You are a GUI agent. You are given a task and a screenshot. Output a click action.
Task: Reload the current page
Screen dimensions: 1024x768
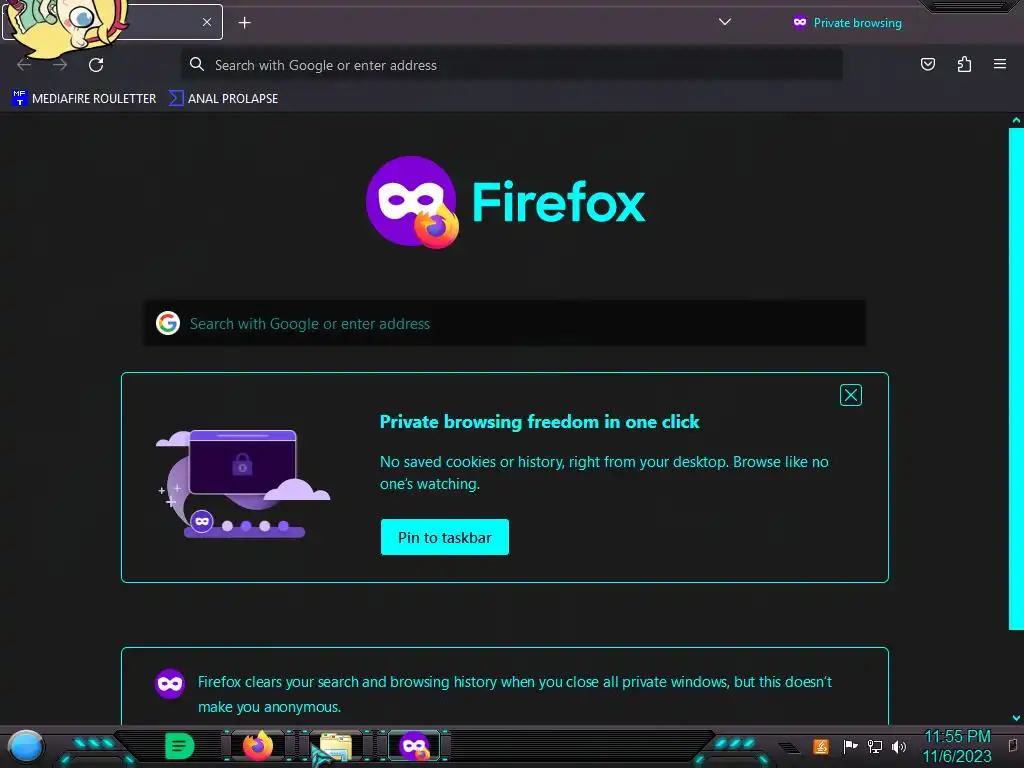(96, 65)
